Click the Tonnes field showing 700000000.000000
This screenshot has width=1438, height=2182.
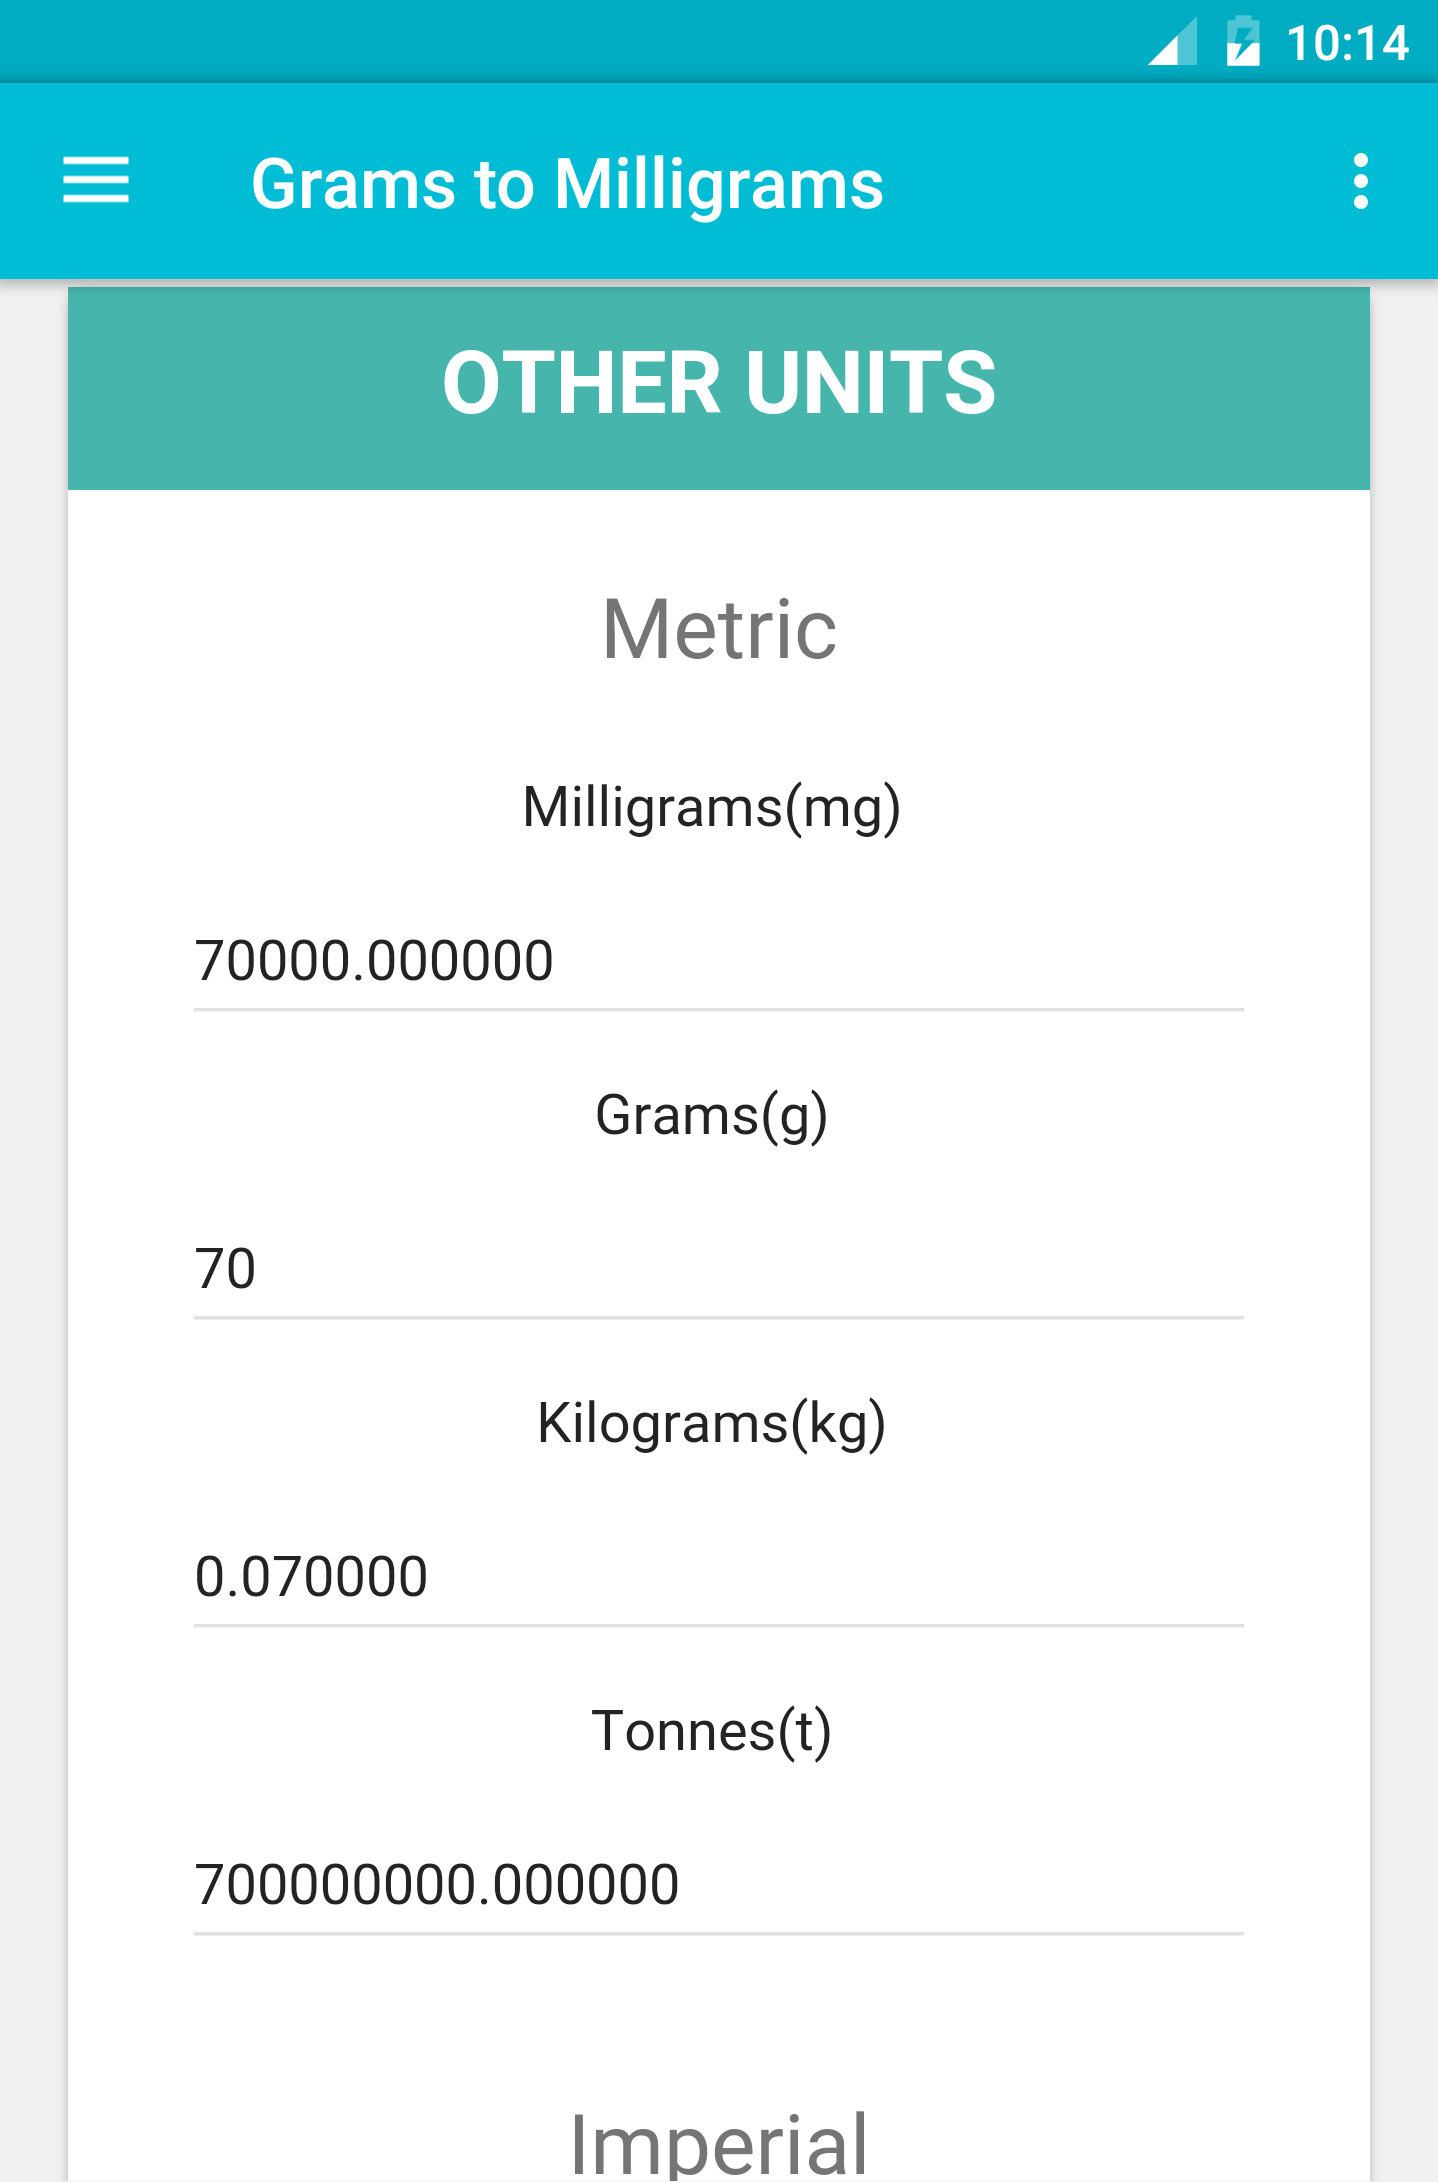pyautogui.click(x=718, y=1885)
